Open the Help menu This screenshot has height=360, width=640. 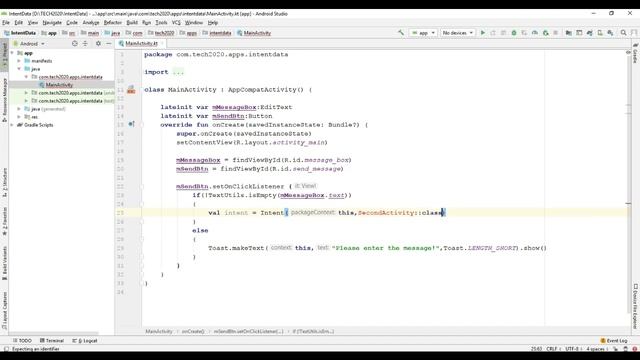click(213, 22)
